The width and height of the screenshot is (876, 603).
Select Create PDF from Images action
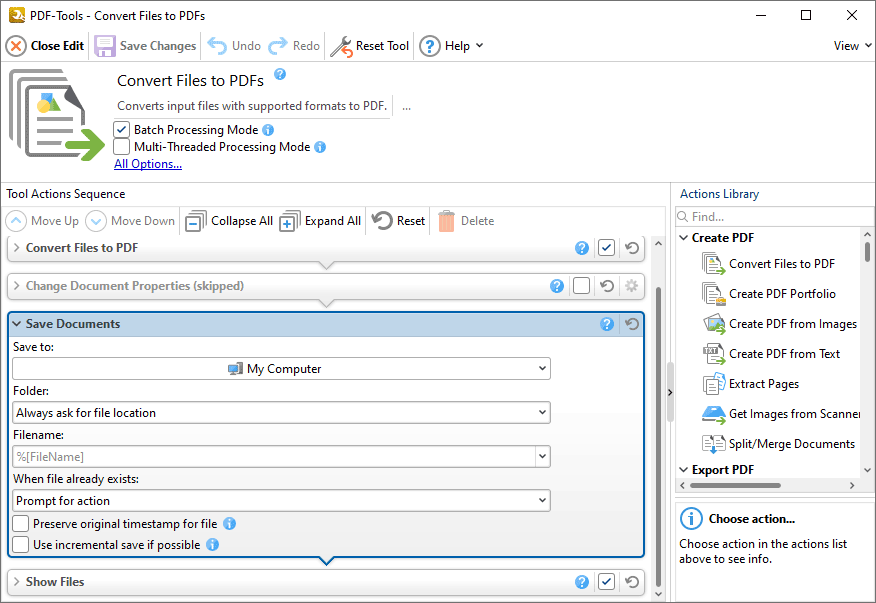780,324
